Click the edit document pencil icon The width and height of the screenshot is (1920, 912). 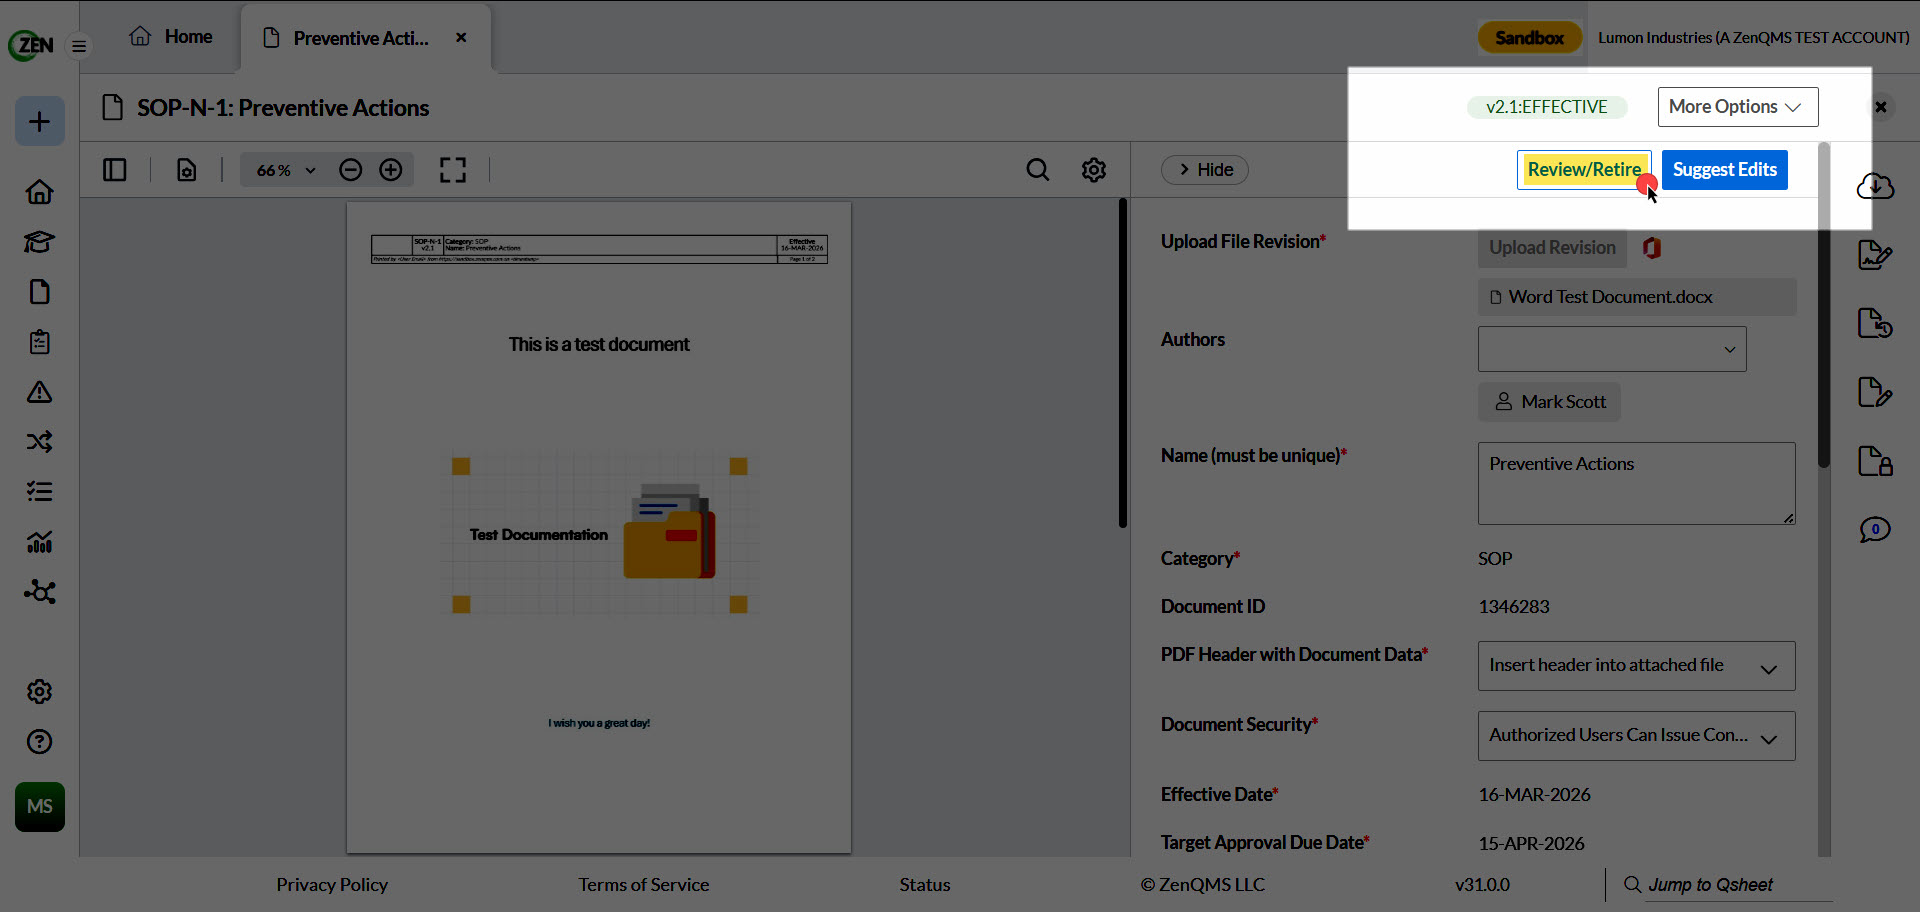(x=1875, y=392)
